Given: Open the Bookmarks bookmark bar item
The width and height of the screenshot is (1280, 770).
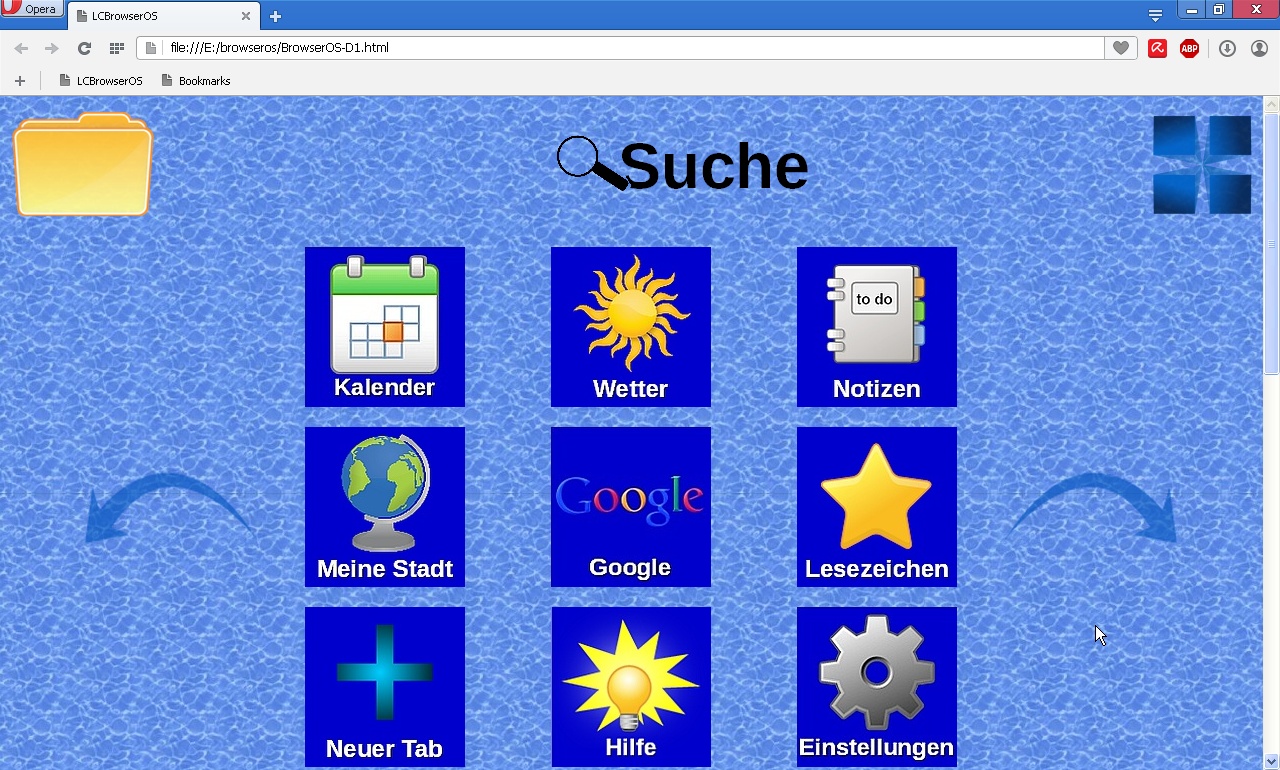Looking at the screenshot, I should [x=196, y=81].
